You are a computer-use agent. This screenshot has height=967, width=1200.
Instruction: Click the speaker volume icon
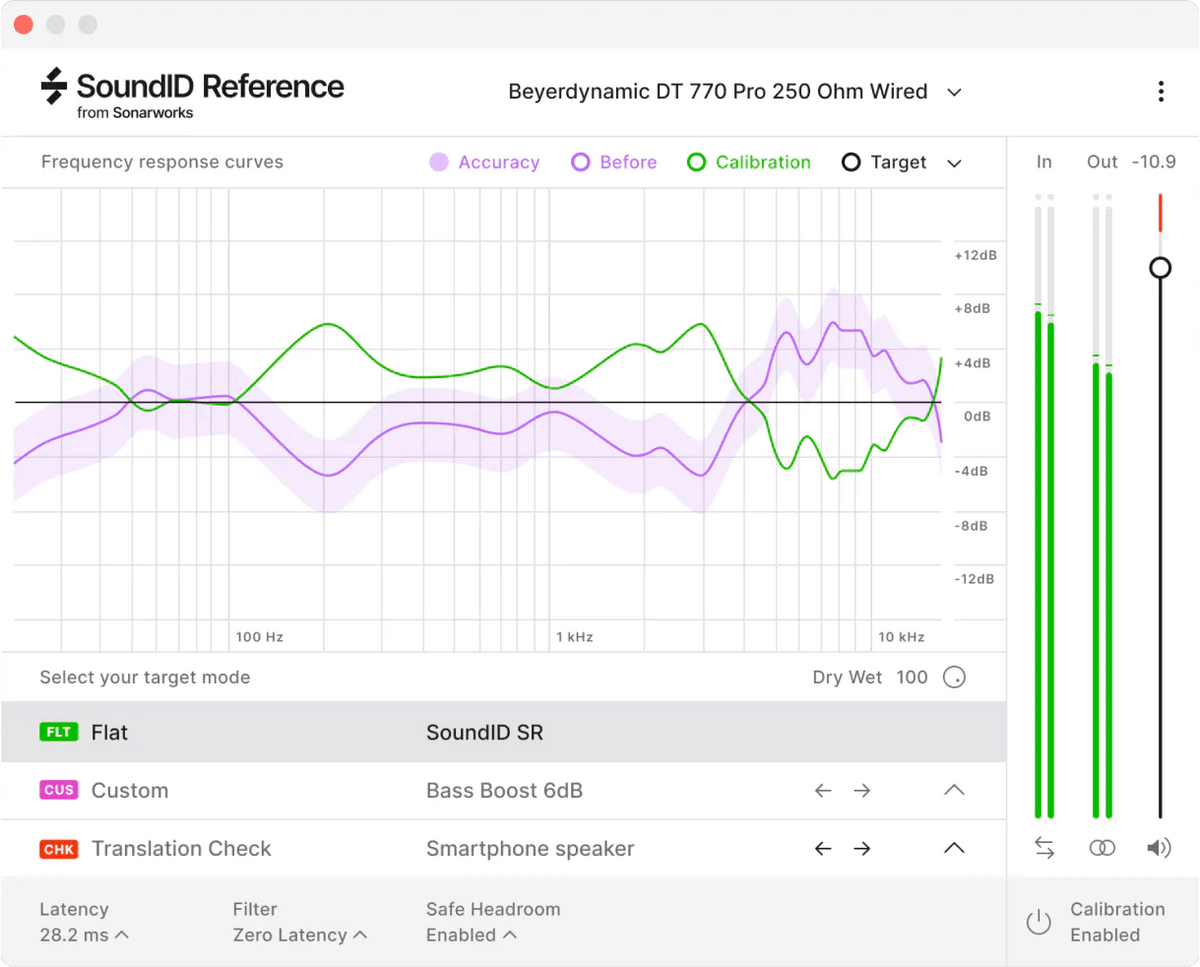[1159, 847]
